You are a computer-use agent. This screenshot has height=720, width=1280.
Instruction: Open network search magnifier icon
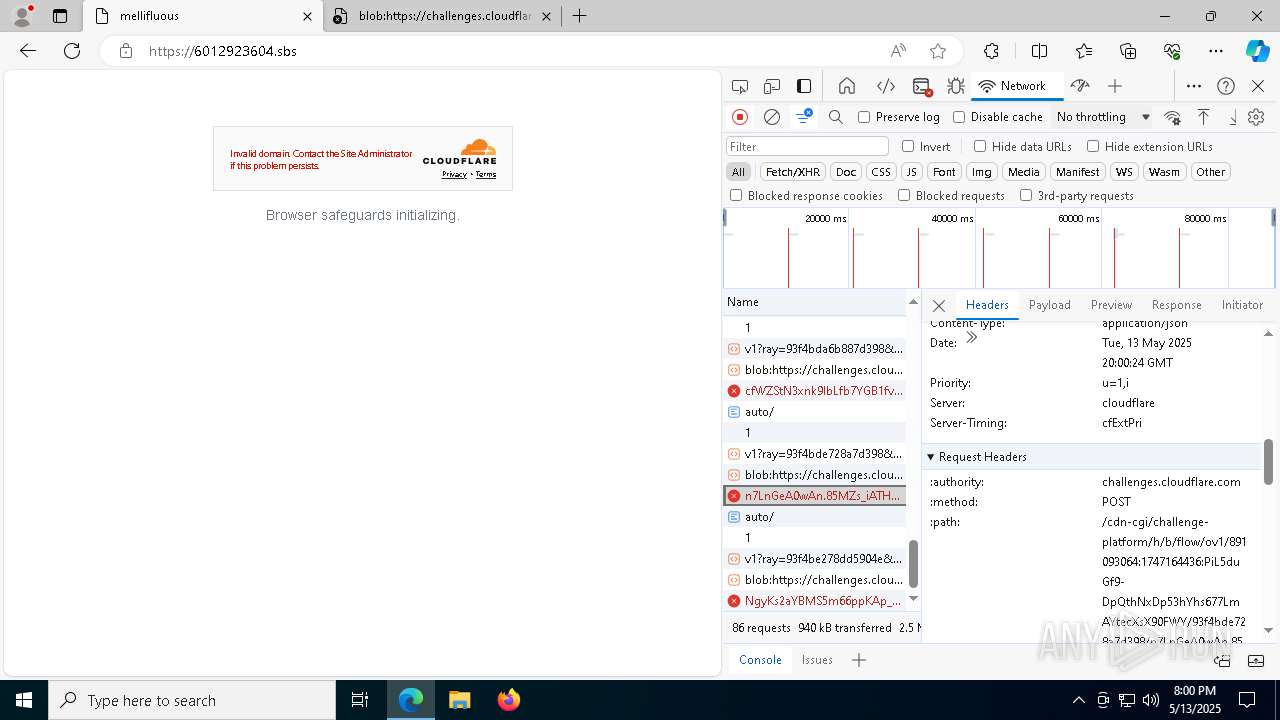836,117
